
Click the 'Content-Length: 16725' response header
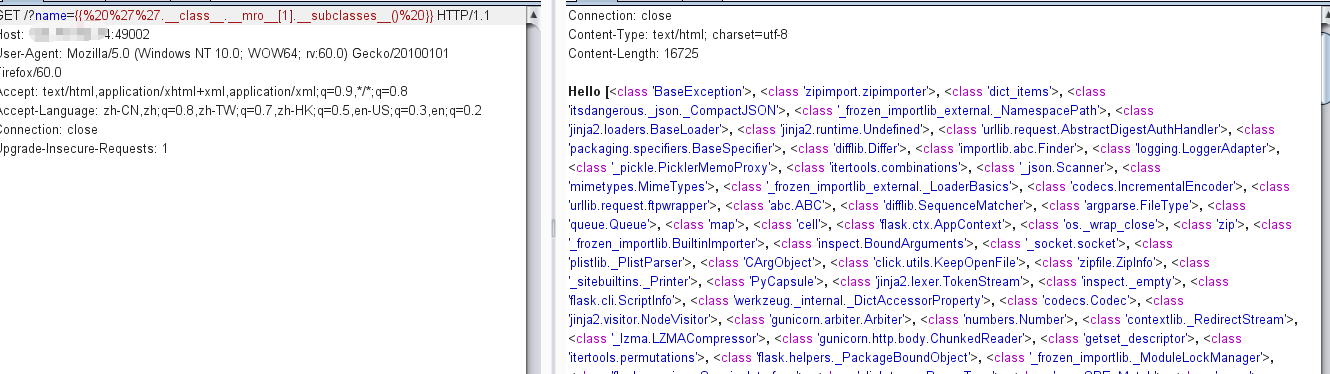633,53
